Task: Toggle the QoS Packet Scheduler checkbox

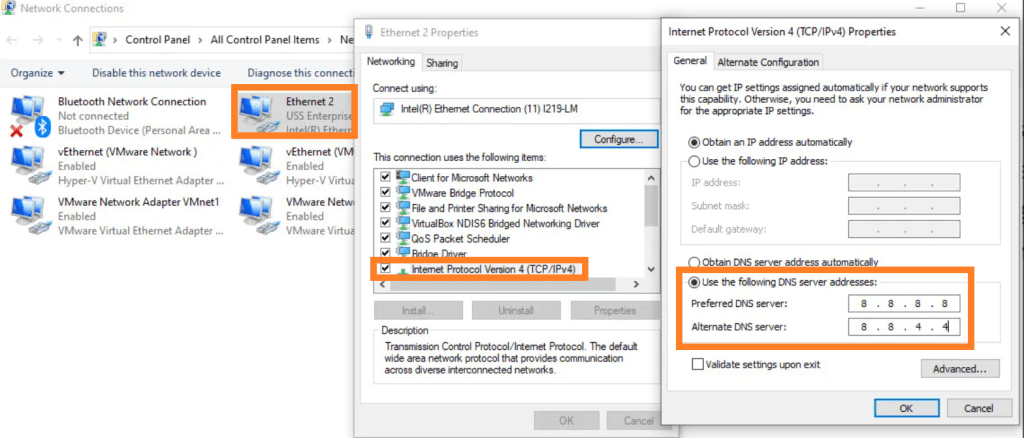Action: pos(386,239)
